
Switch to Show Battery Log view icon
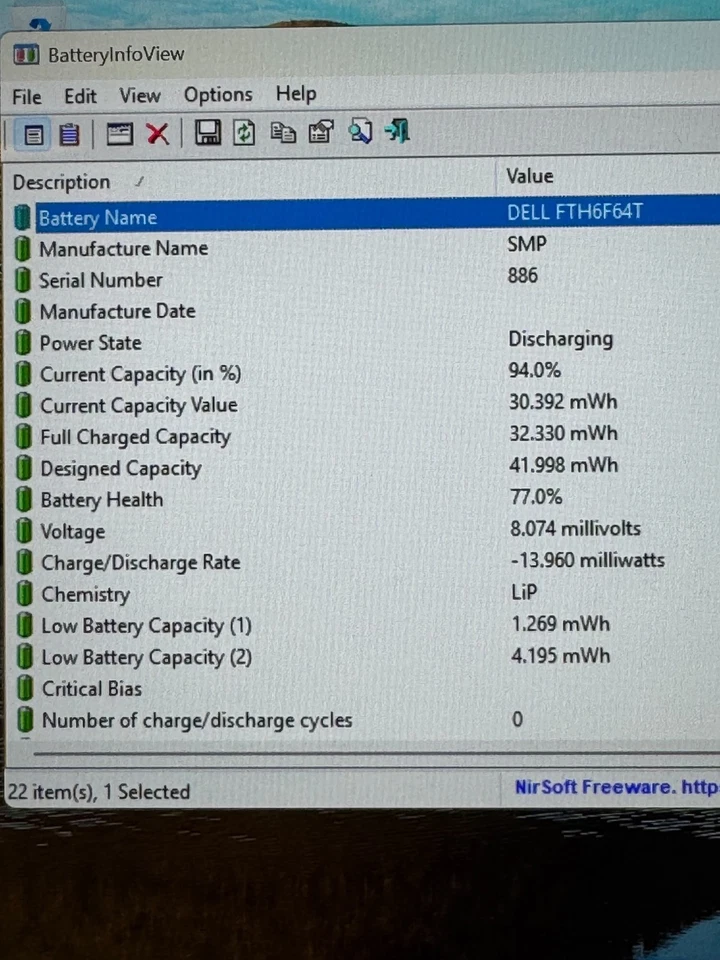click(x=69, y=134)
